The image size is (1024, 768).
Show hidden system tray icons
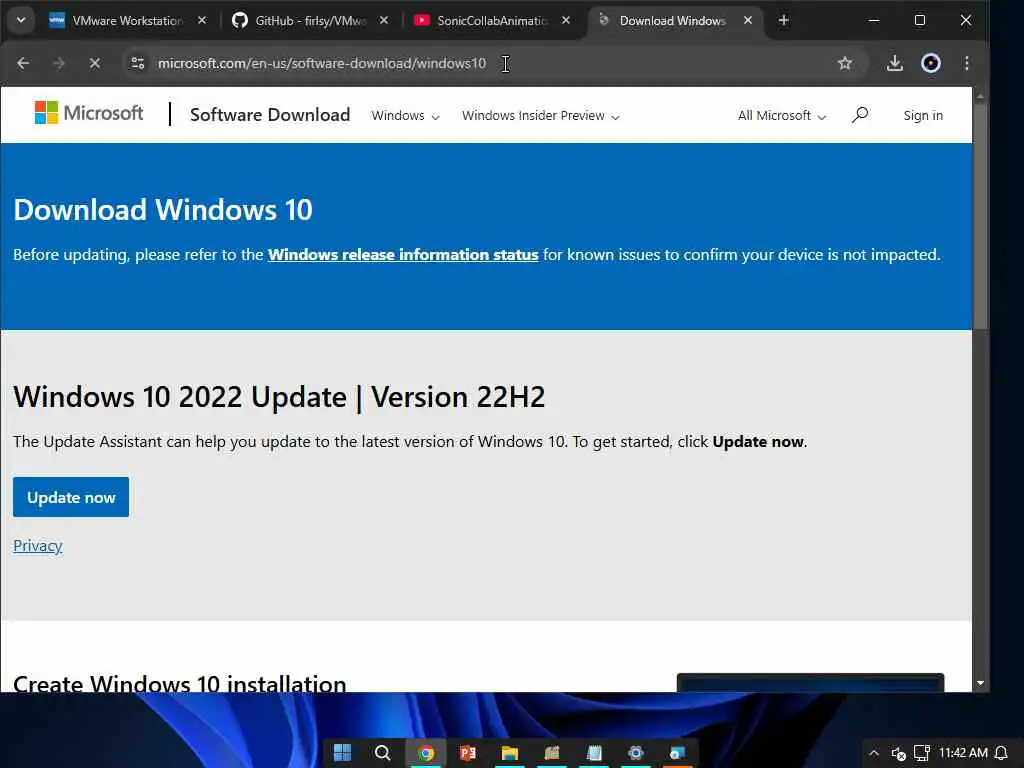coord(874,753)
